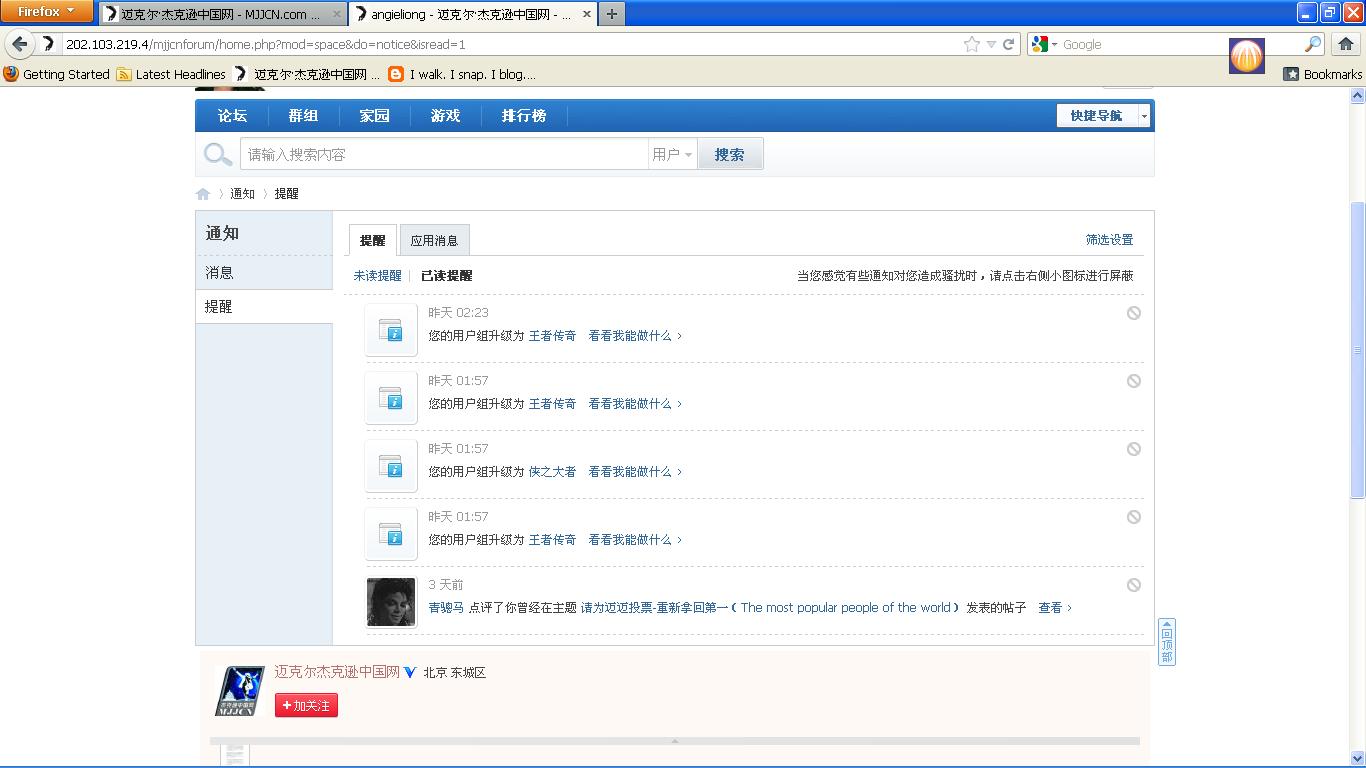Image resolution: width=1366 pixels, height=768 pixels.
Task: Open a new tab with the plus button
Action: [x=611, y=14]
